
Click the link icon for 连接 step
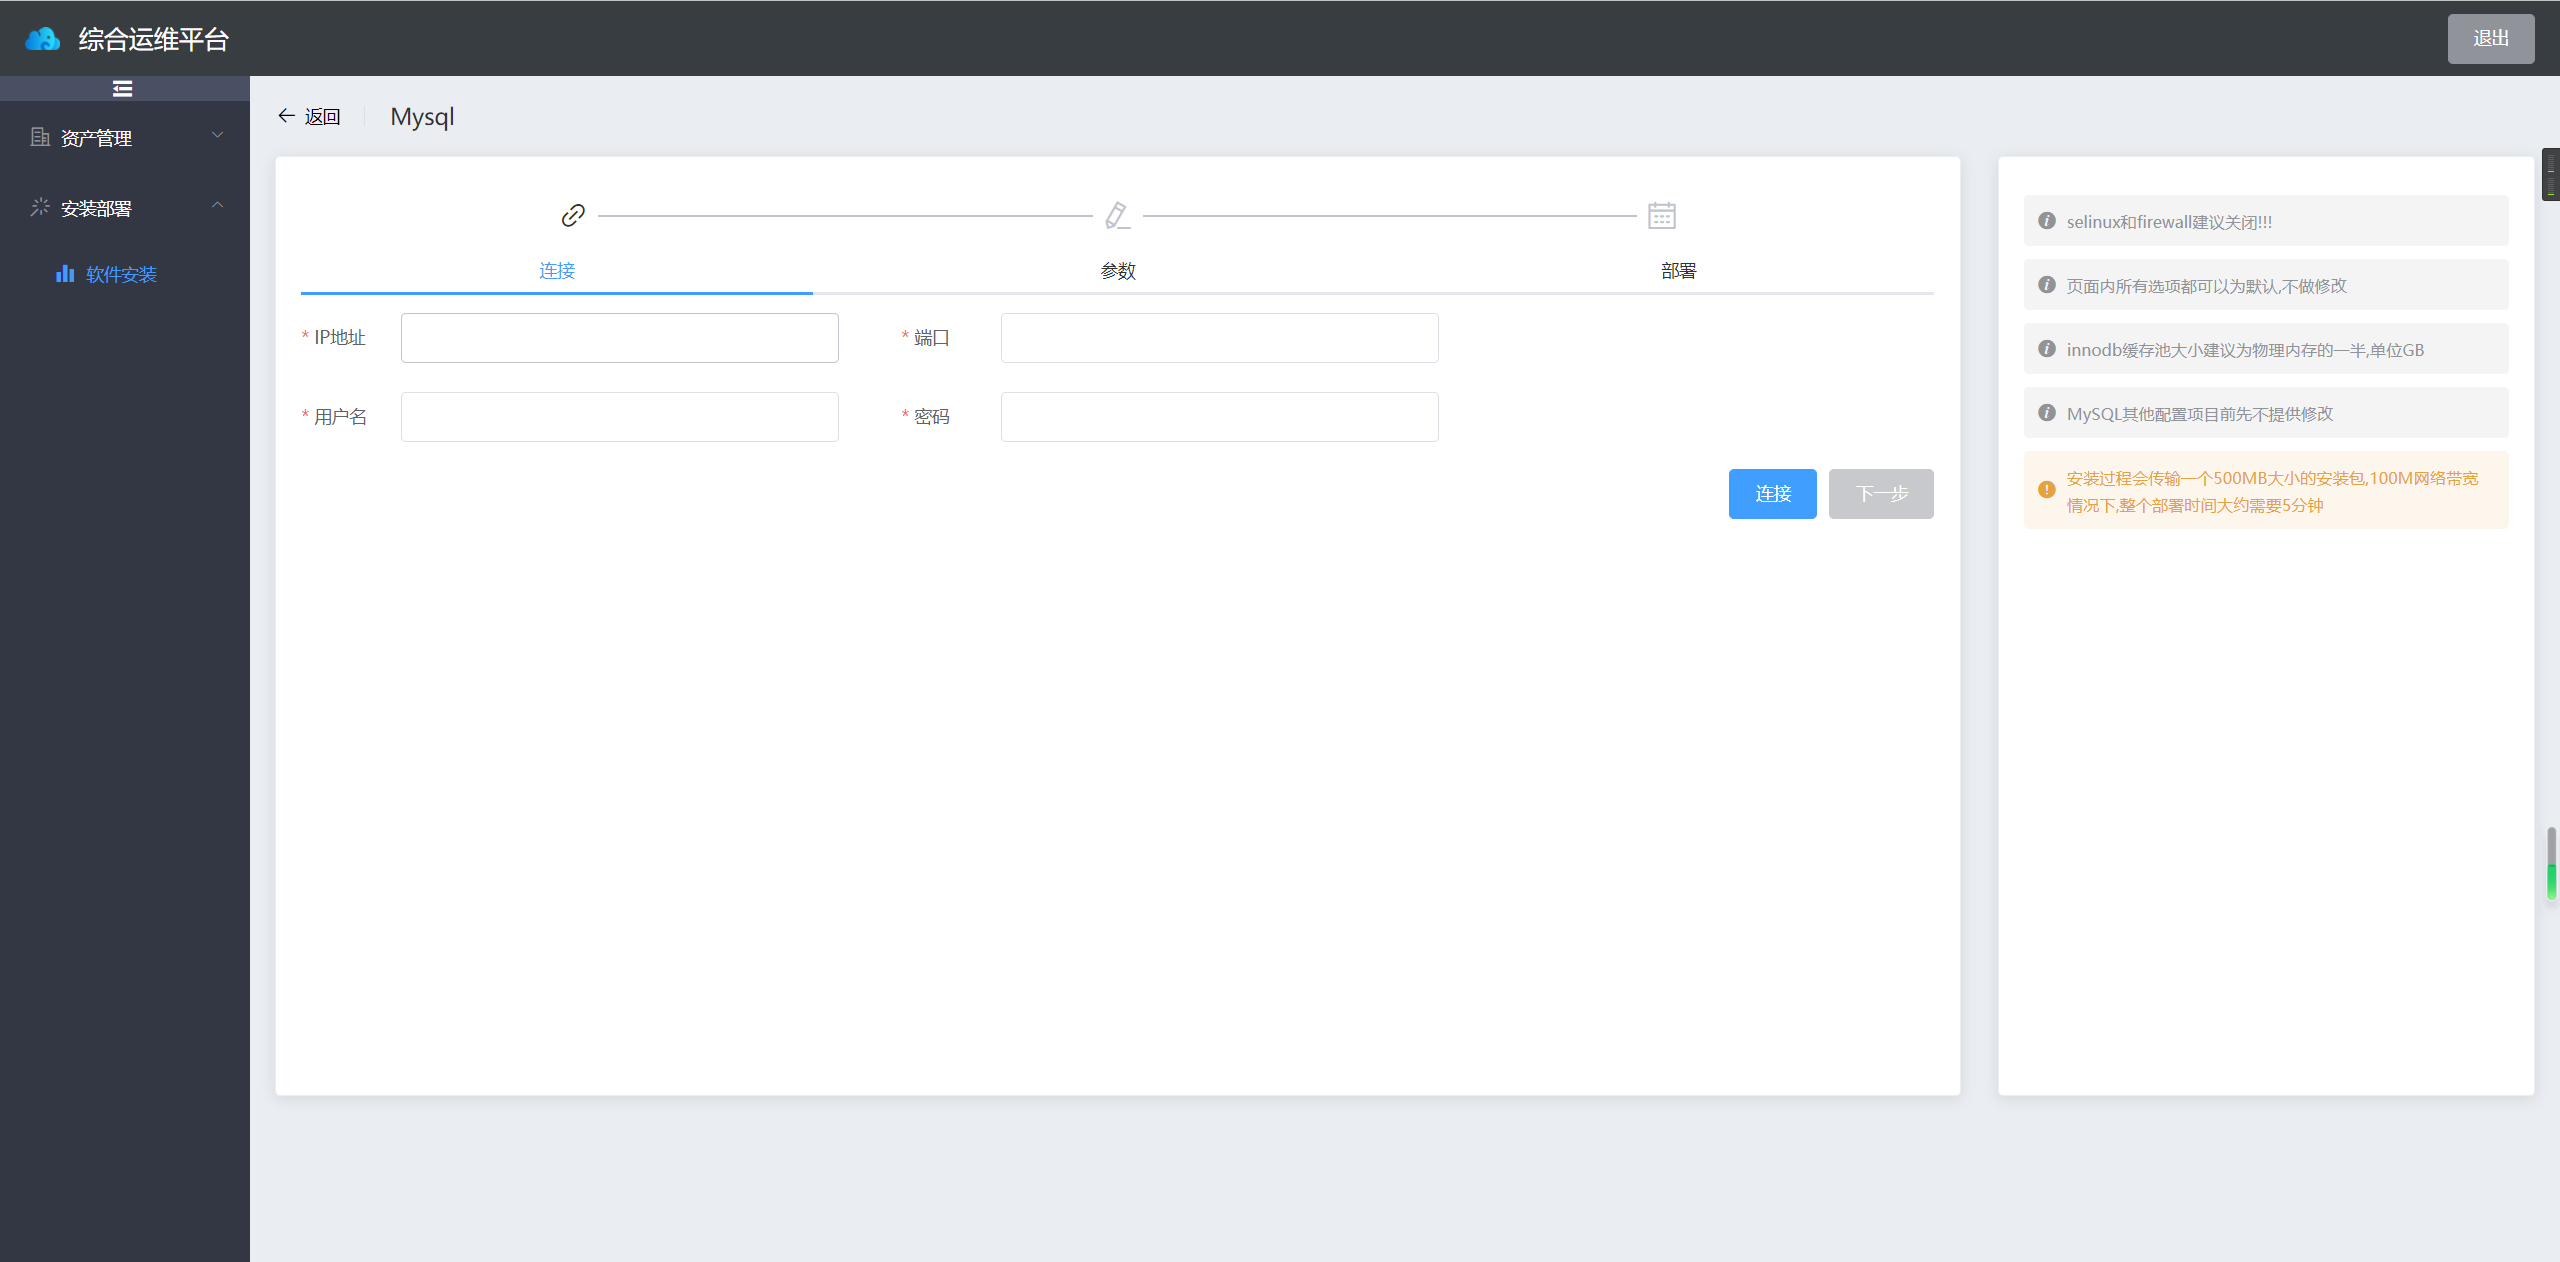[x=572, y=214]
